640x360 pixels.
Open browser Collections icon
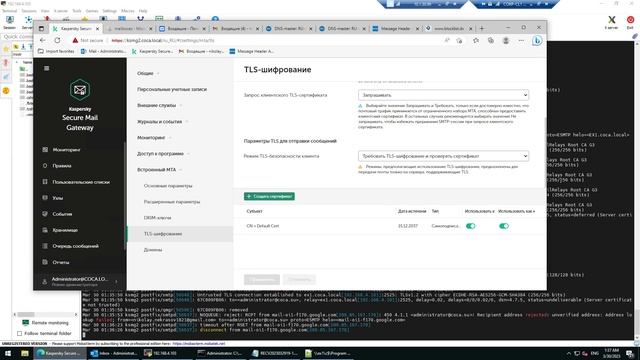pos(491,40)
